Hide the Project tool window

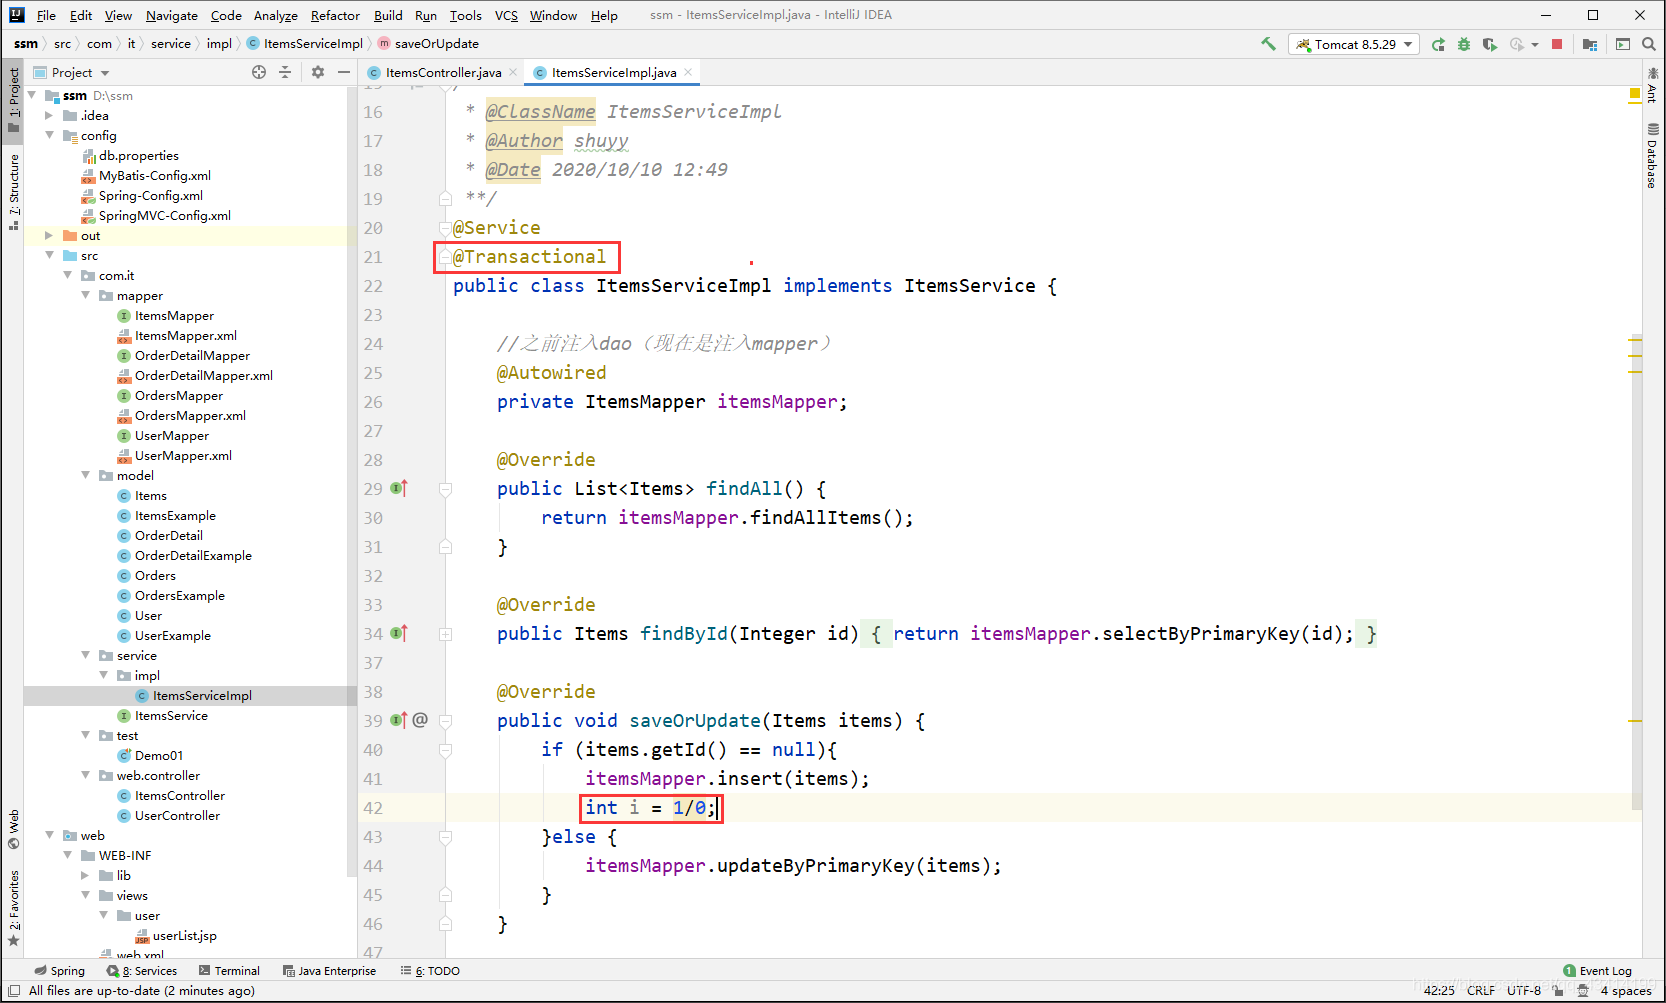[344, 72]
